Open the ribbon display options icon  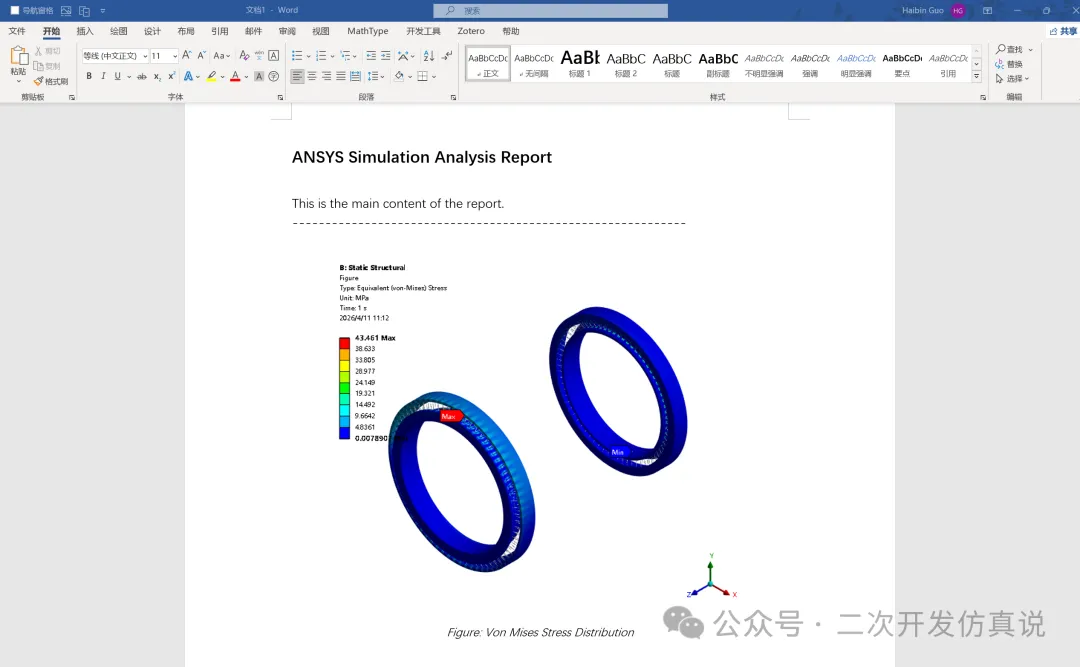(987, 10)
